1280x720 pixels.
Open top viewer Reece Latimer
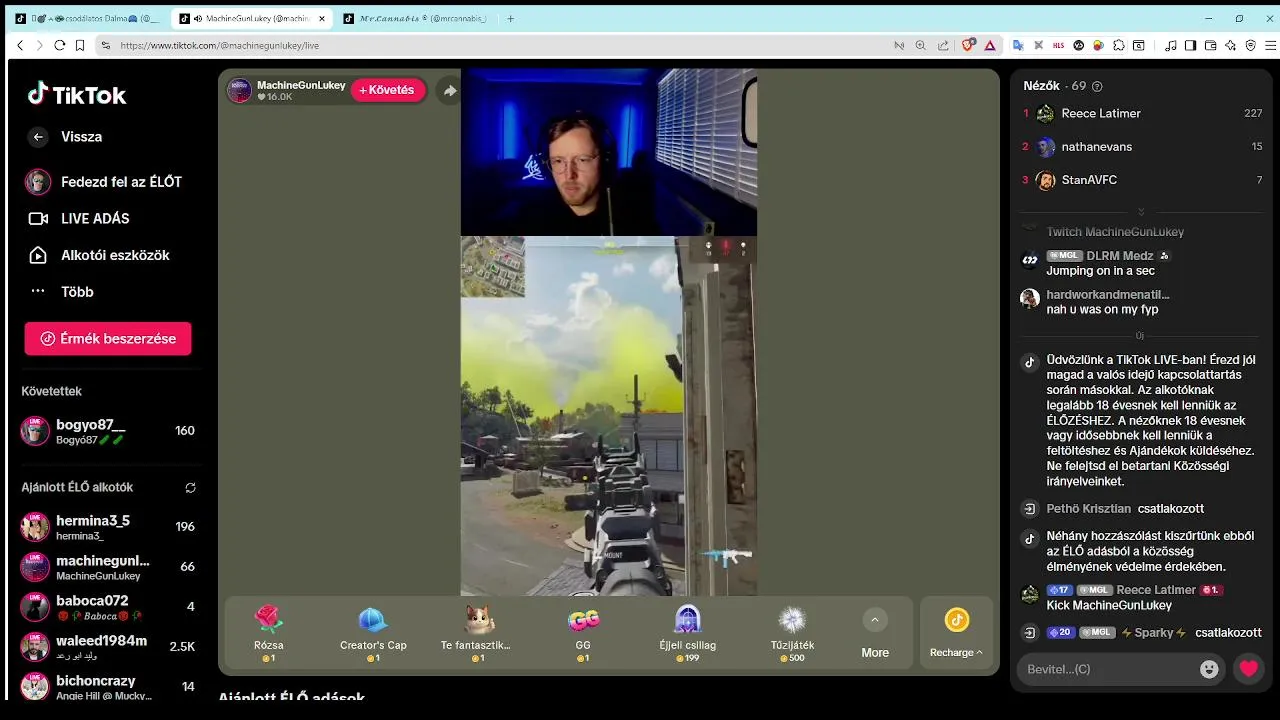pyautogui.click(x=1142, y=114)
